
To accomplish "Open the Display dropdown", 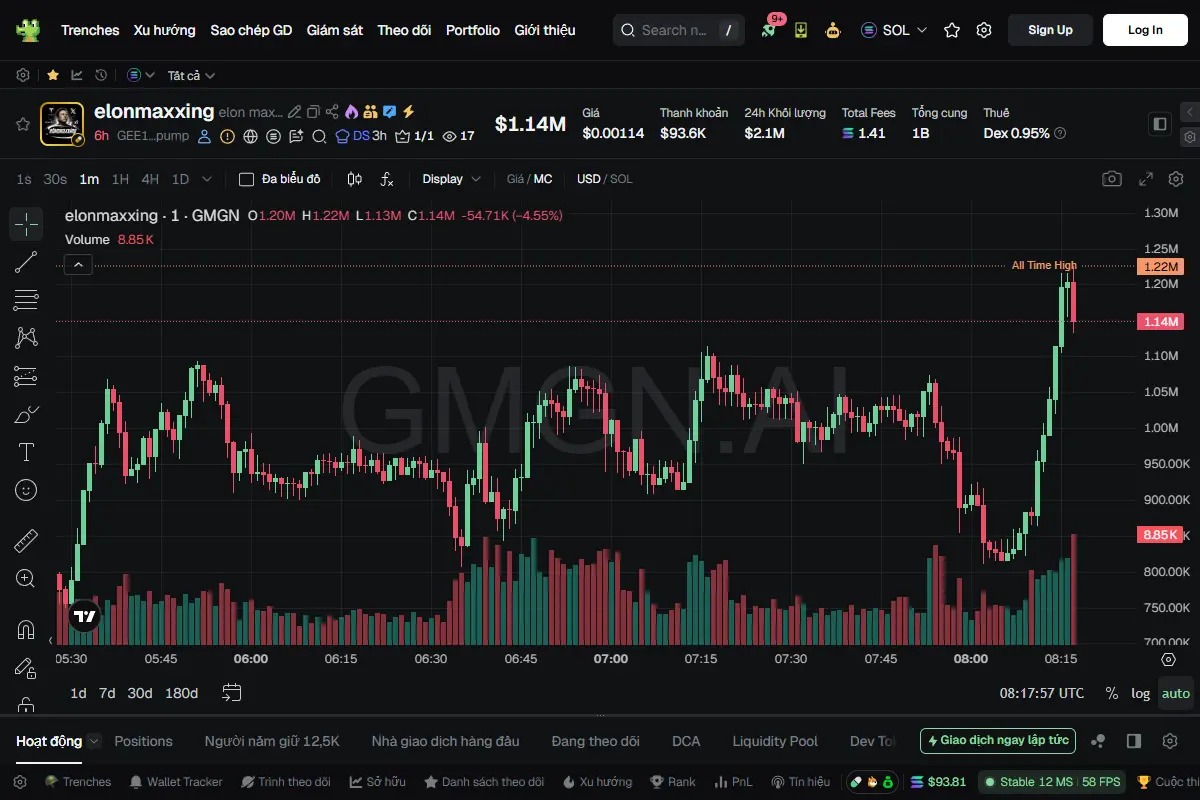I will [x=452, y=179].
